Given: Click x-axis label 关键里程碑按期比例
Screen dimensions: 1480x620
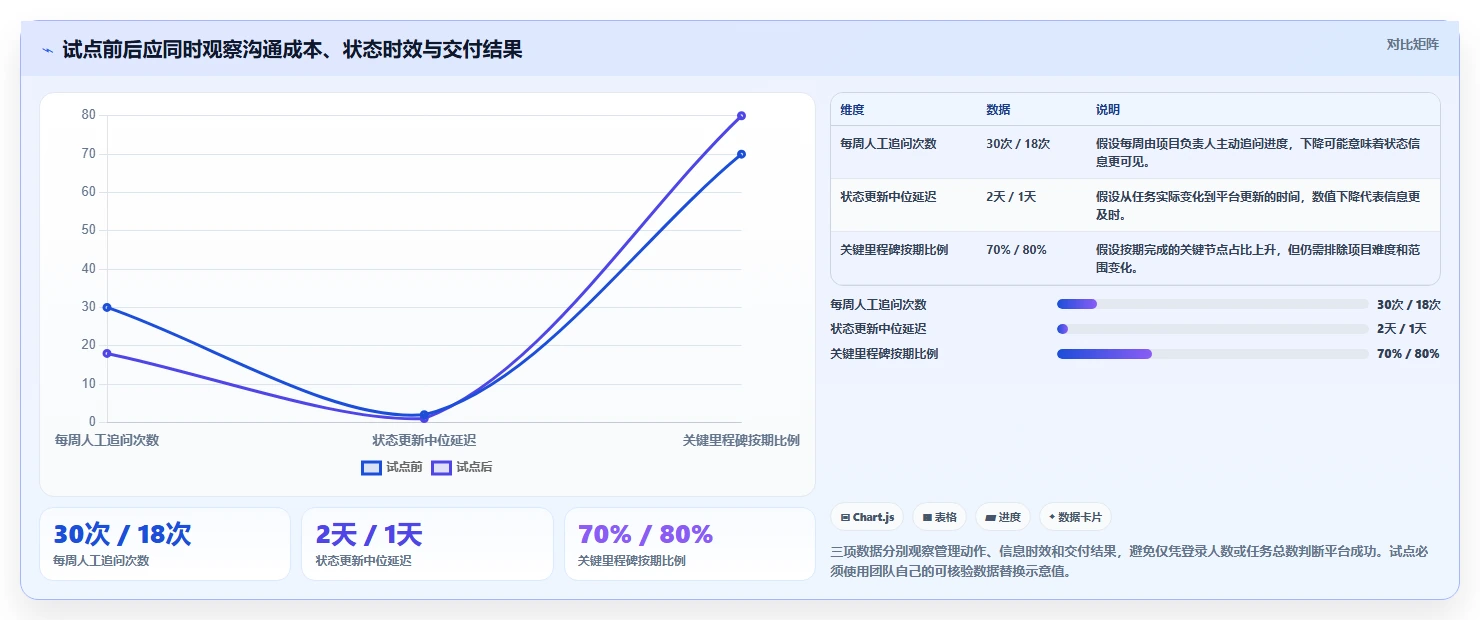Looking at the screenshot, I should click(741, 440).
